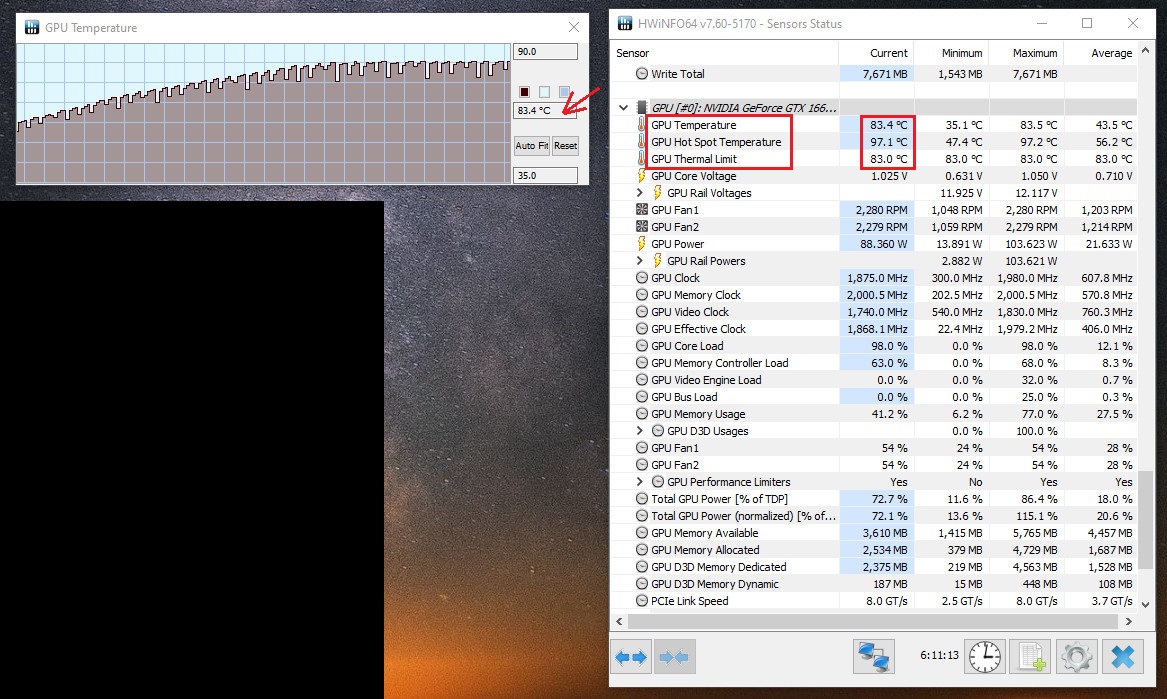Viewport: 1167px width, 699px height.
Task: Open the network monitoring computers icon
Action: [873, 657]
